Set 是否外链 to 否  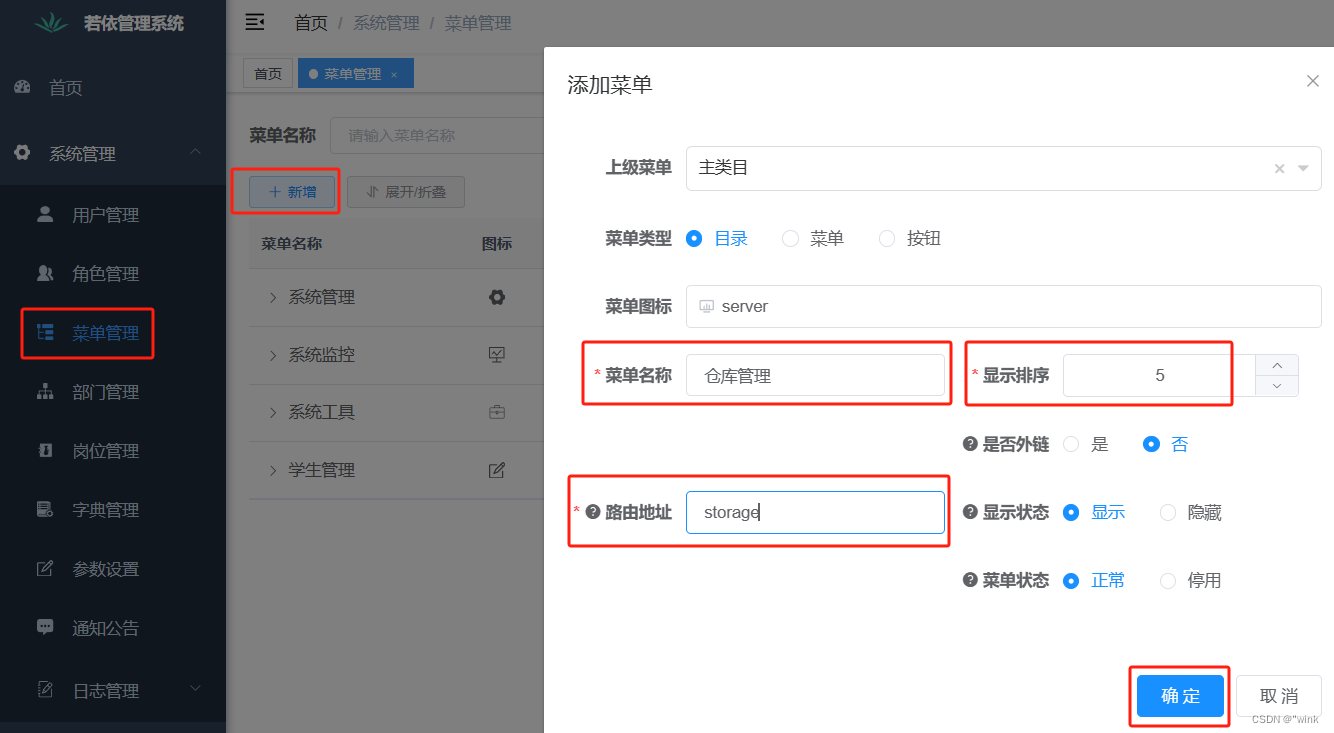[1151, 444]
